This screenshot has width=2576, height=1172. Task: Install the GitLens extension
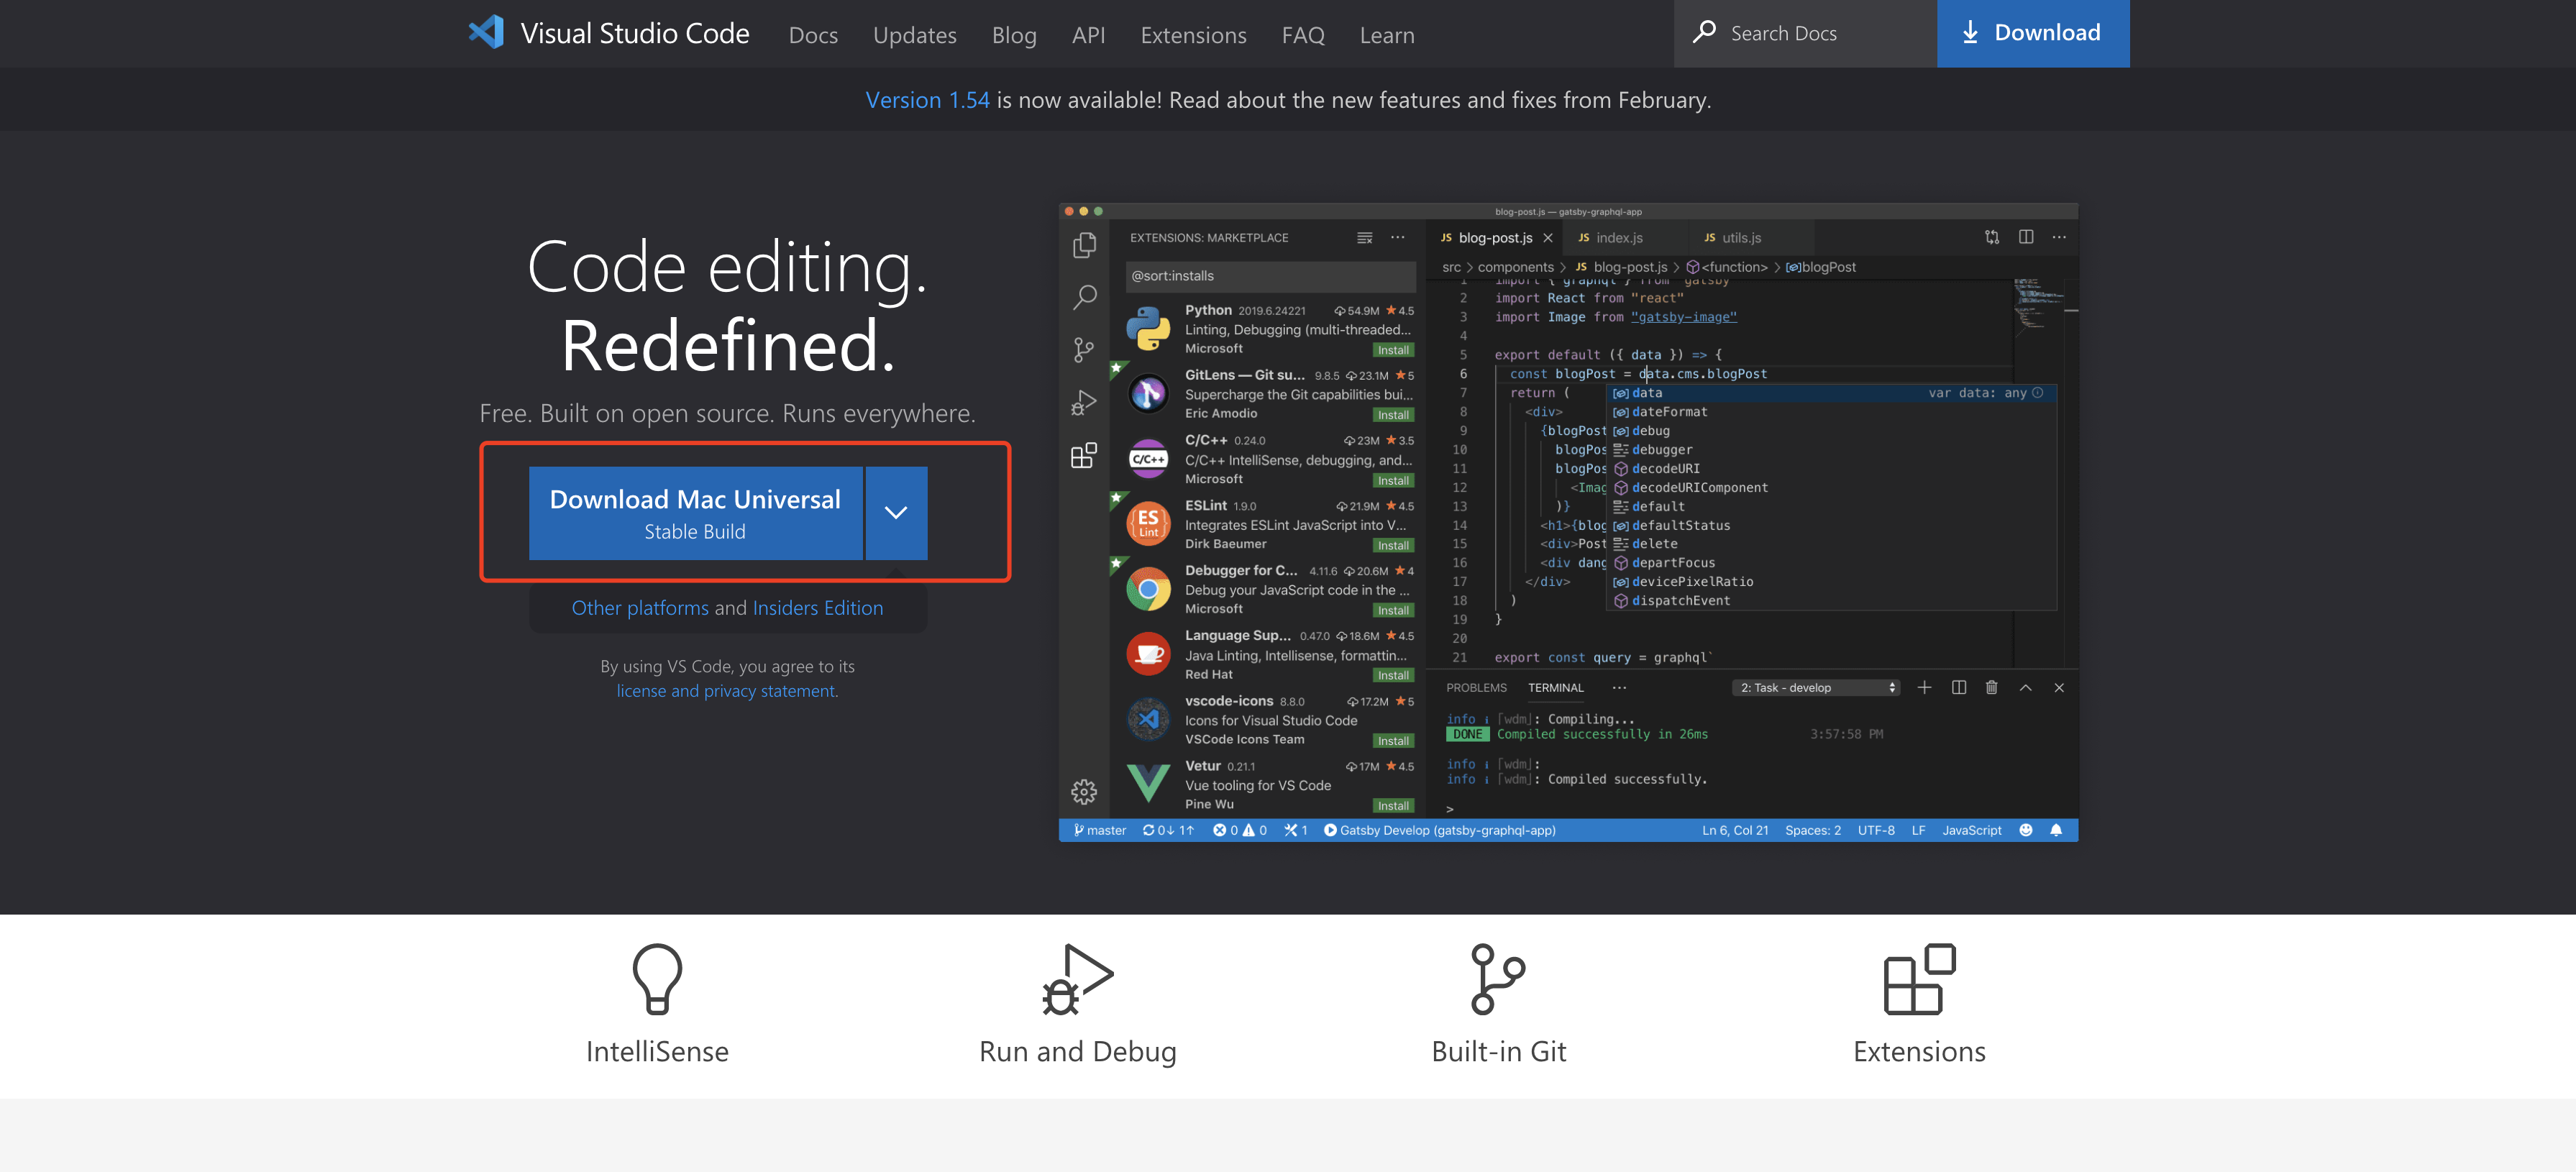pos(1393,415)
